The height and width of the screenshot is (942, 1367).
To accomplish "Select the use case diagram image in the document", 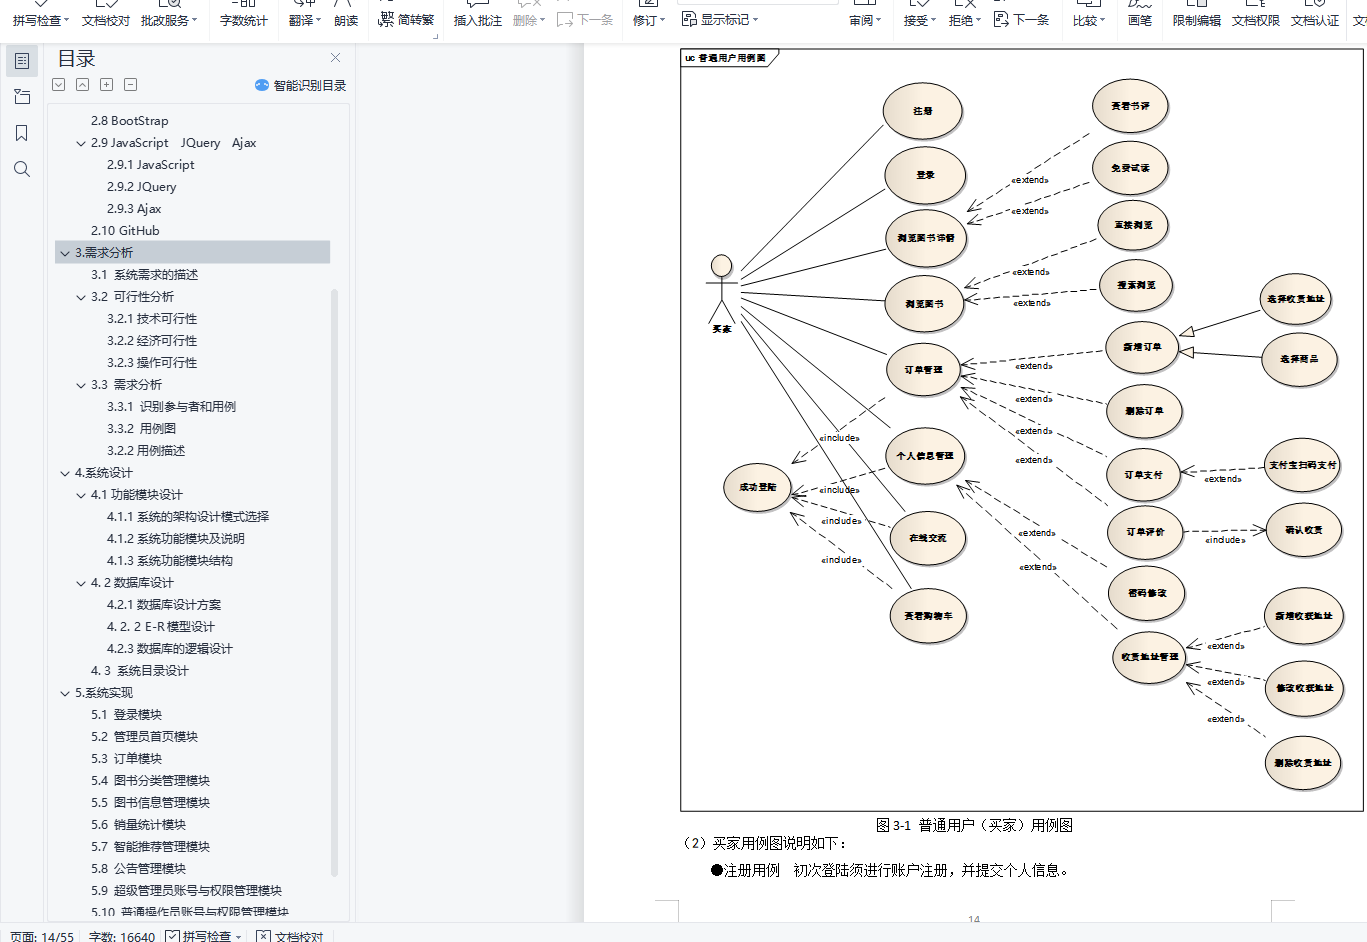I will tap(1021, 429).
